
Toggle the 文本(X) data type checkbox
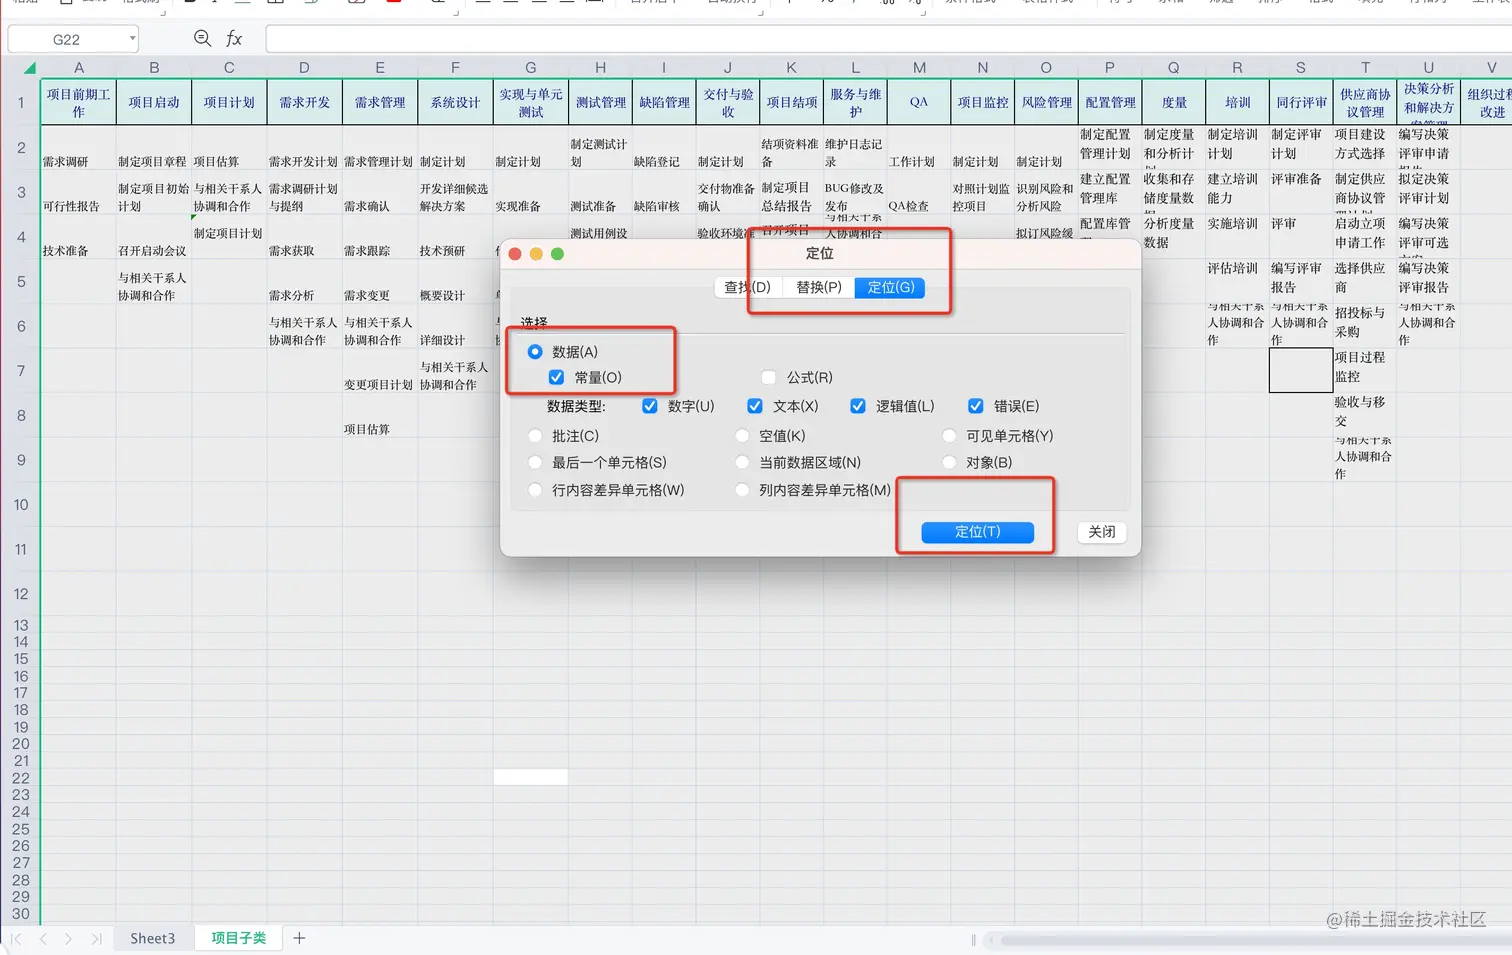[x=755, y=406]
